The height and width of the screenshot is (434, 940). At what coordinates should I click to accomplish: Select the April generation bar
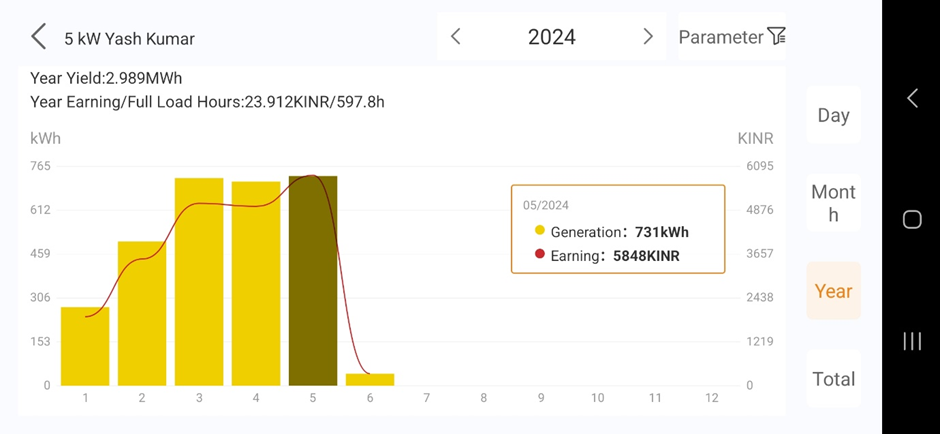point(256,284)
